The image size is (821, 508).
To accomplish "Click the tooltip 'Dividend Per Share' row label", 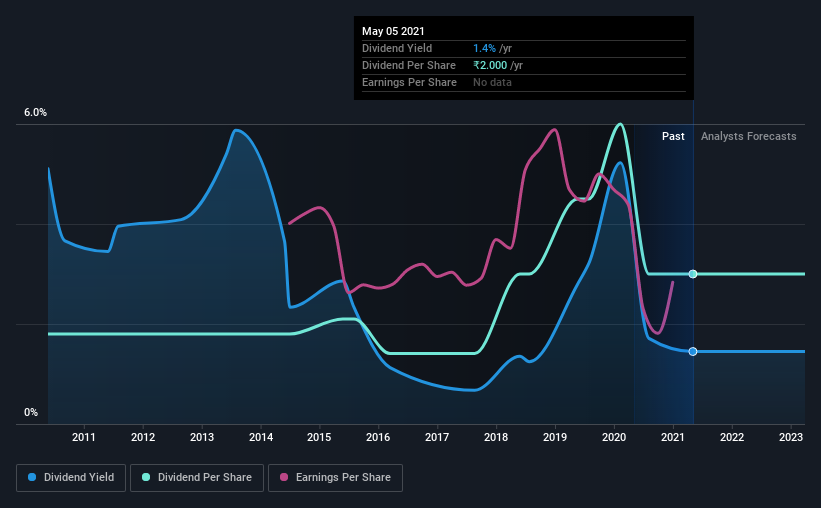I will click(x=409, y=65).
